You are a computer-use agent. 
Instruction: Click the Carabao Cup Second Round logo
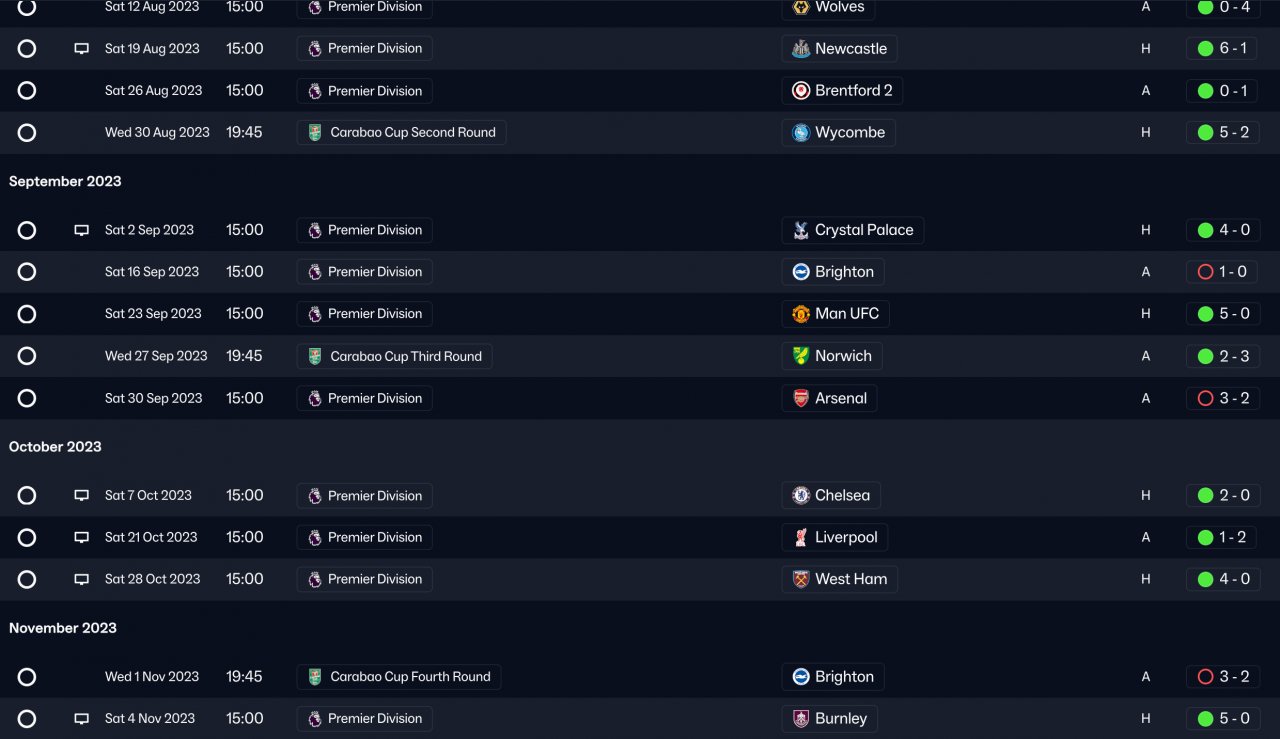click(315, 133)
